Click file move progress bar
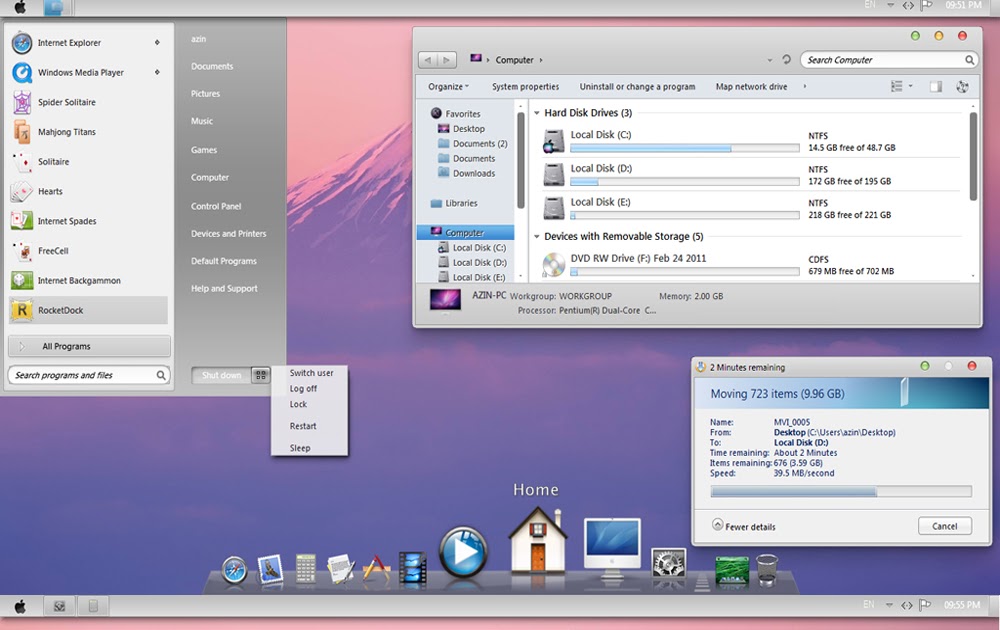The image size is (1000, 630). point(841,492)
